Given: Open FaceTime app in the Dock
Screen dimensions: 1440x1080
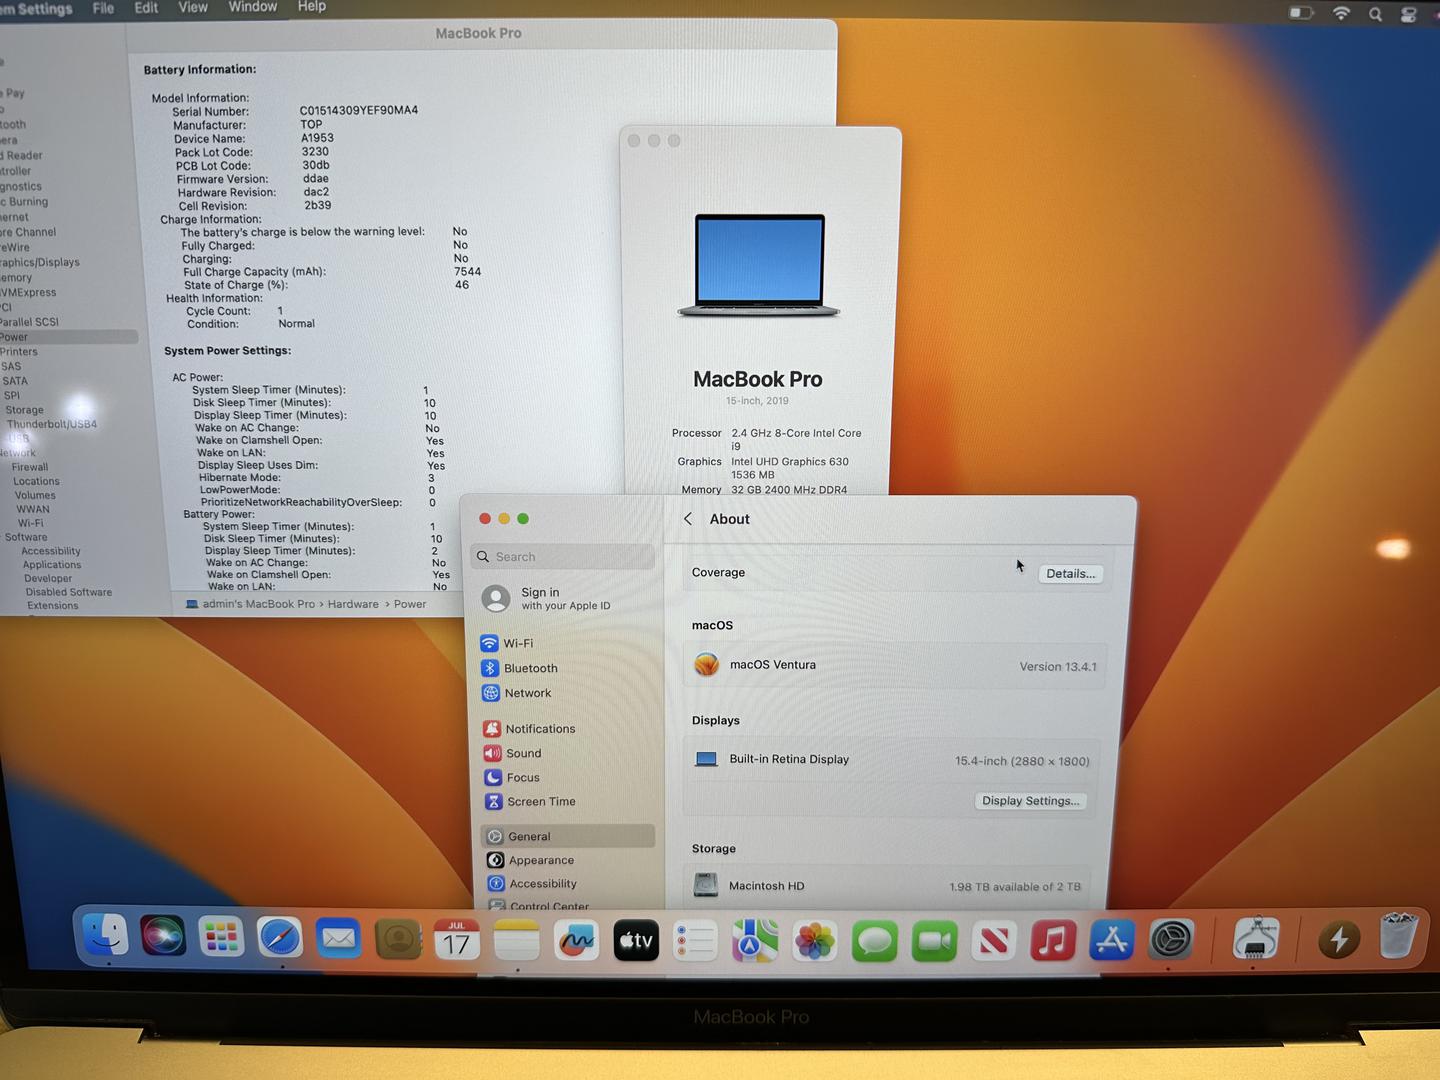Looking at the screenshot, I should click(x=934, y=941).
